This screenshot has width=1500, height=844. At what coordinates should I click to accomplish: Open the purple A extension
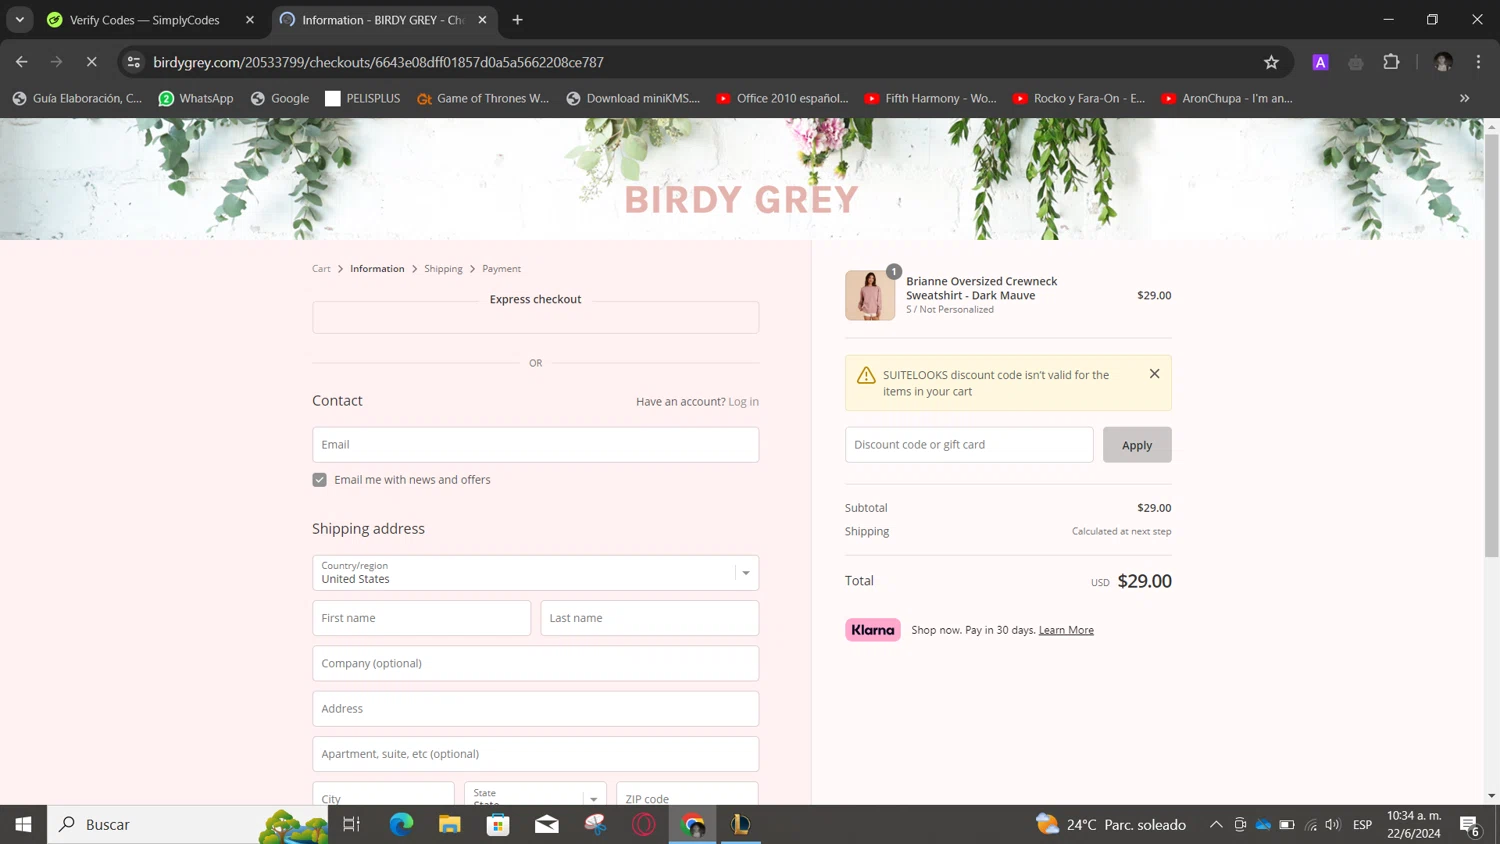click(x=1320, y=62)
